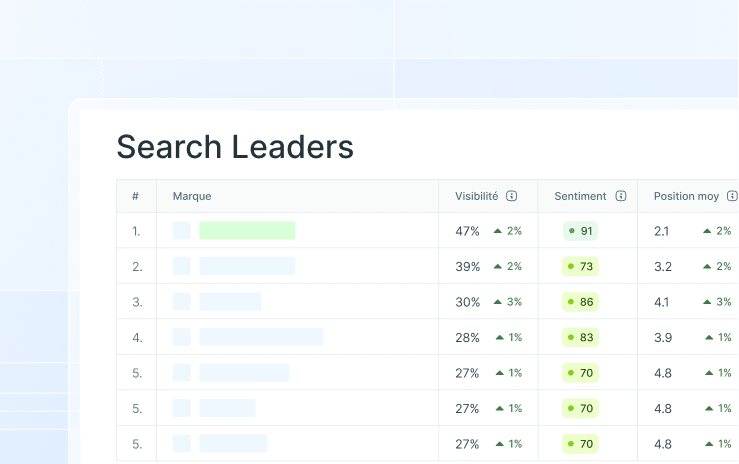Click the brand name placeholder in row 4
The width and height of the screenshot is (739, 464).
coord(261,337)
